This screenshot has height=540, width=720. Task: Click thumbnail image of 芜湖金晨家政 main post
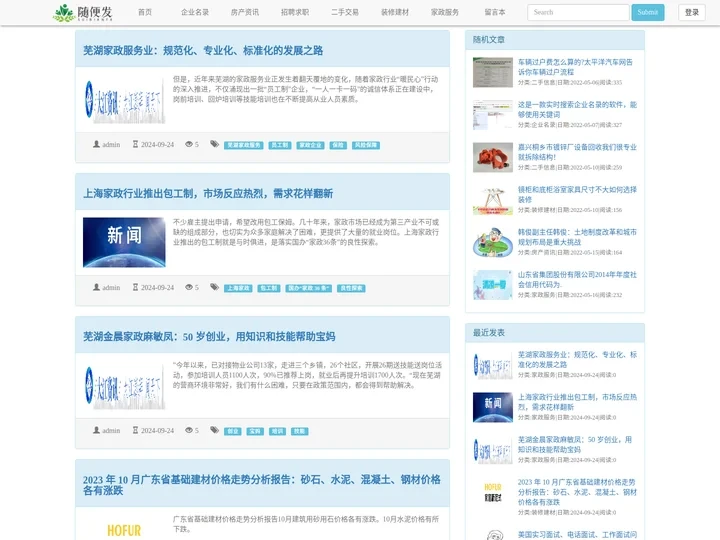pyautogui.click(x=124, y=386)
